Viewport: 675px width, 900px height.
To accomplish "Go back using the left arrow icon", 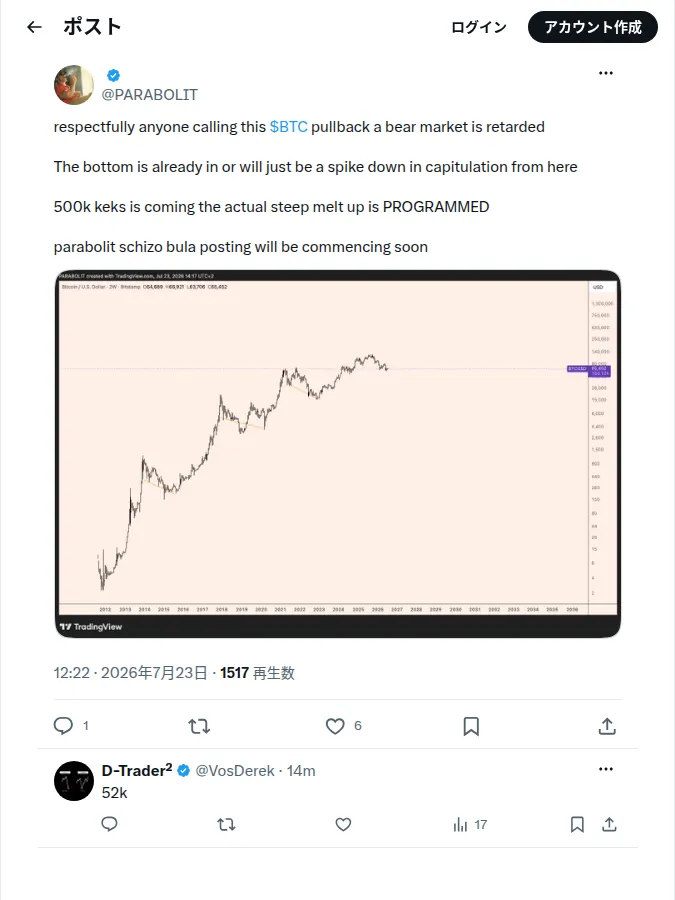I will pyautogui.click(x=34, y=27).
